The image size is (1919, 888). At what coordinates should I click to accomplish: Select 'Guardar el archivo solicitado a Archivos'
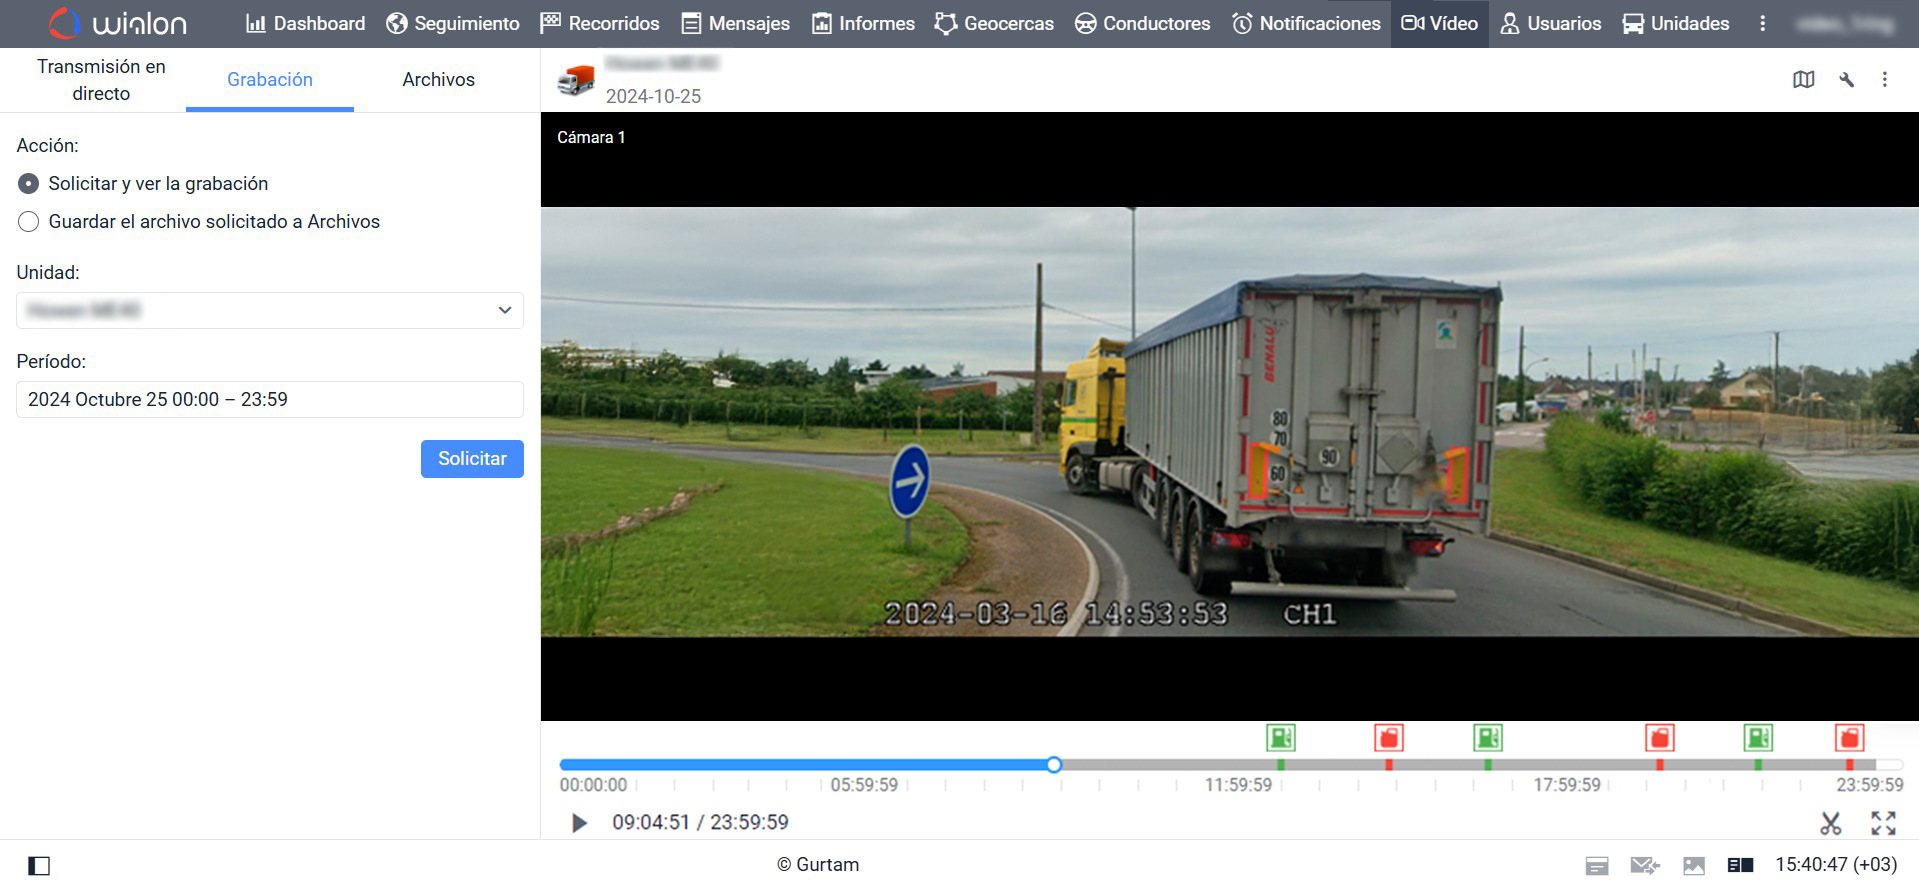(x=29, y=222)
